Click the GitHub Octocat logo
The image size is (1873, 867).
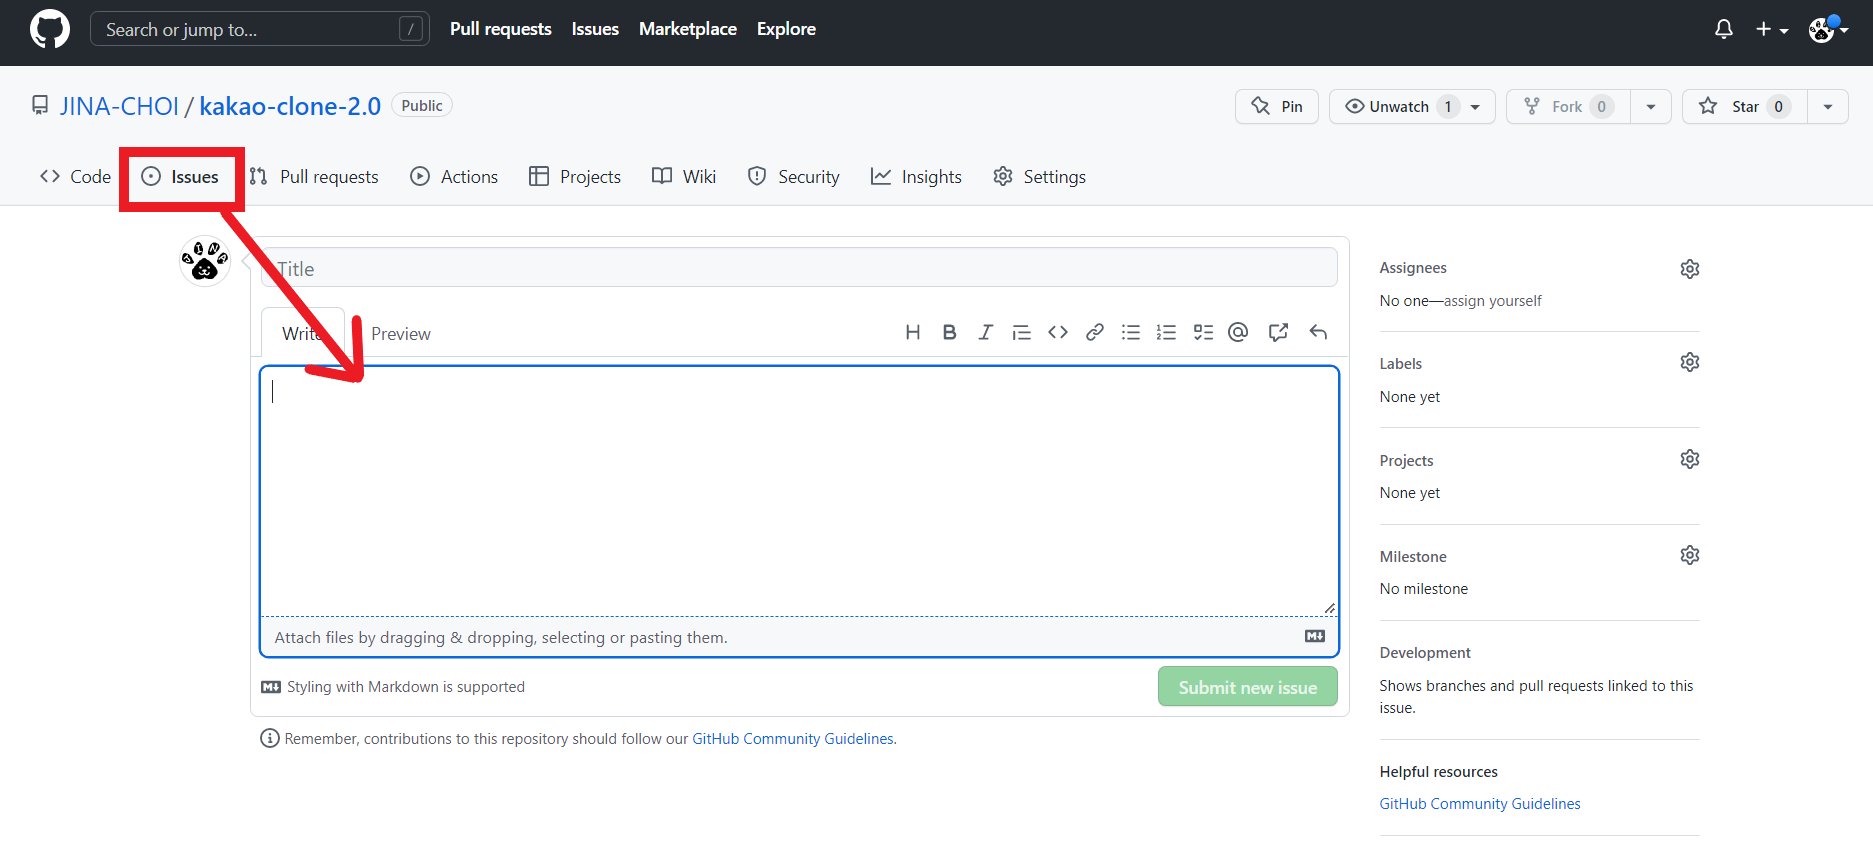click(x=50, y=29)
